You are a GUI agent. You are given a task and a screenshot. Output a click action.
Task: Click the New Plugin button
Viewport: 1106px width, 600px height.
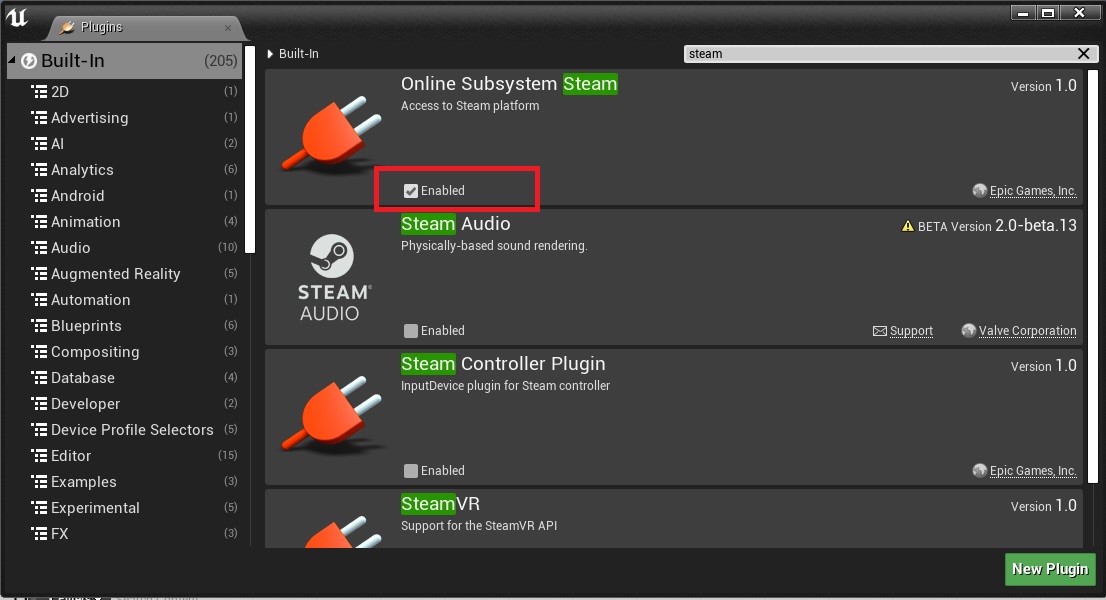[x=1049, y=569]
